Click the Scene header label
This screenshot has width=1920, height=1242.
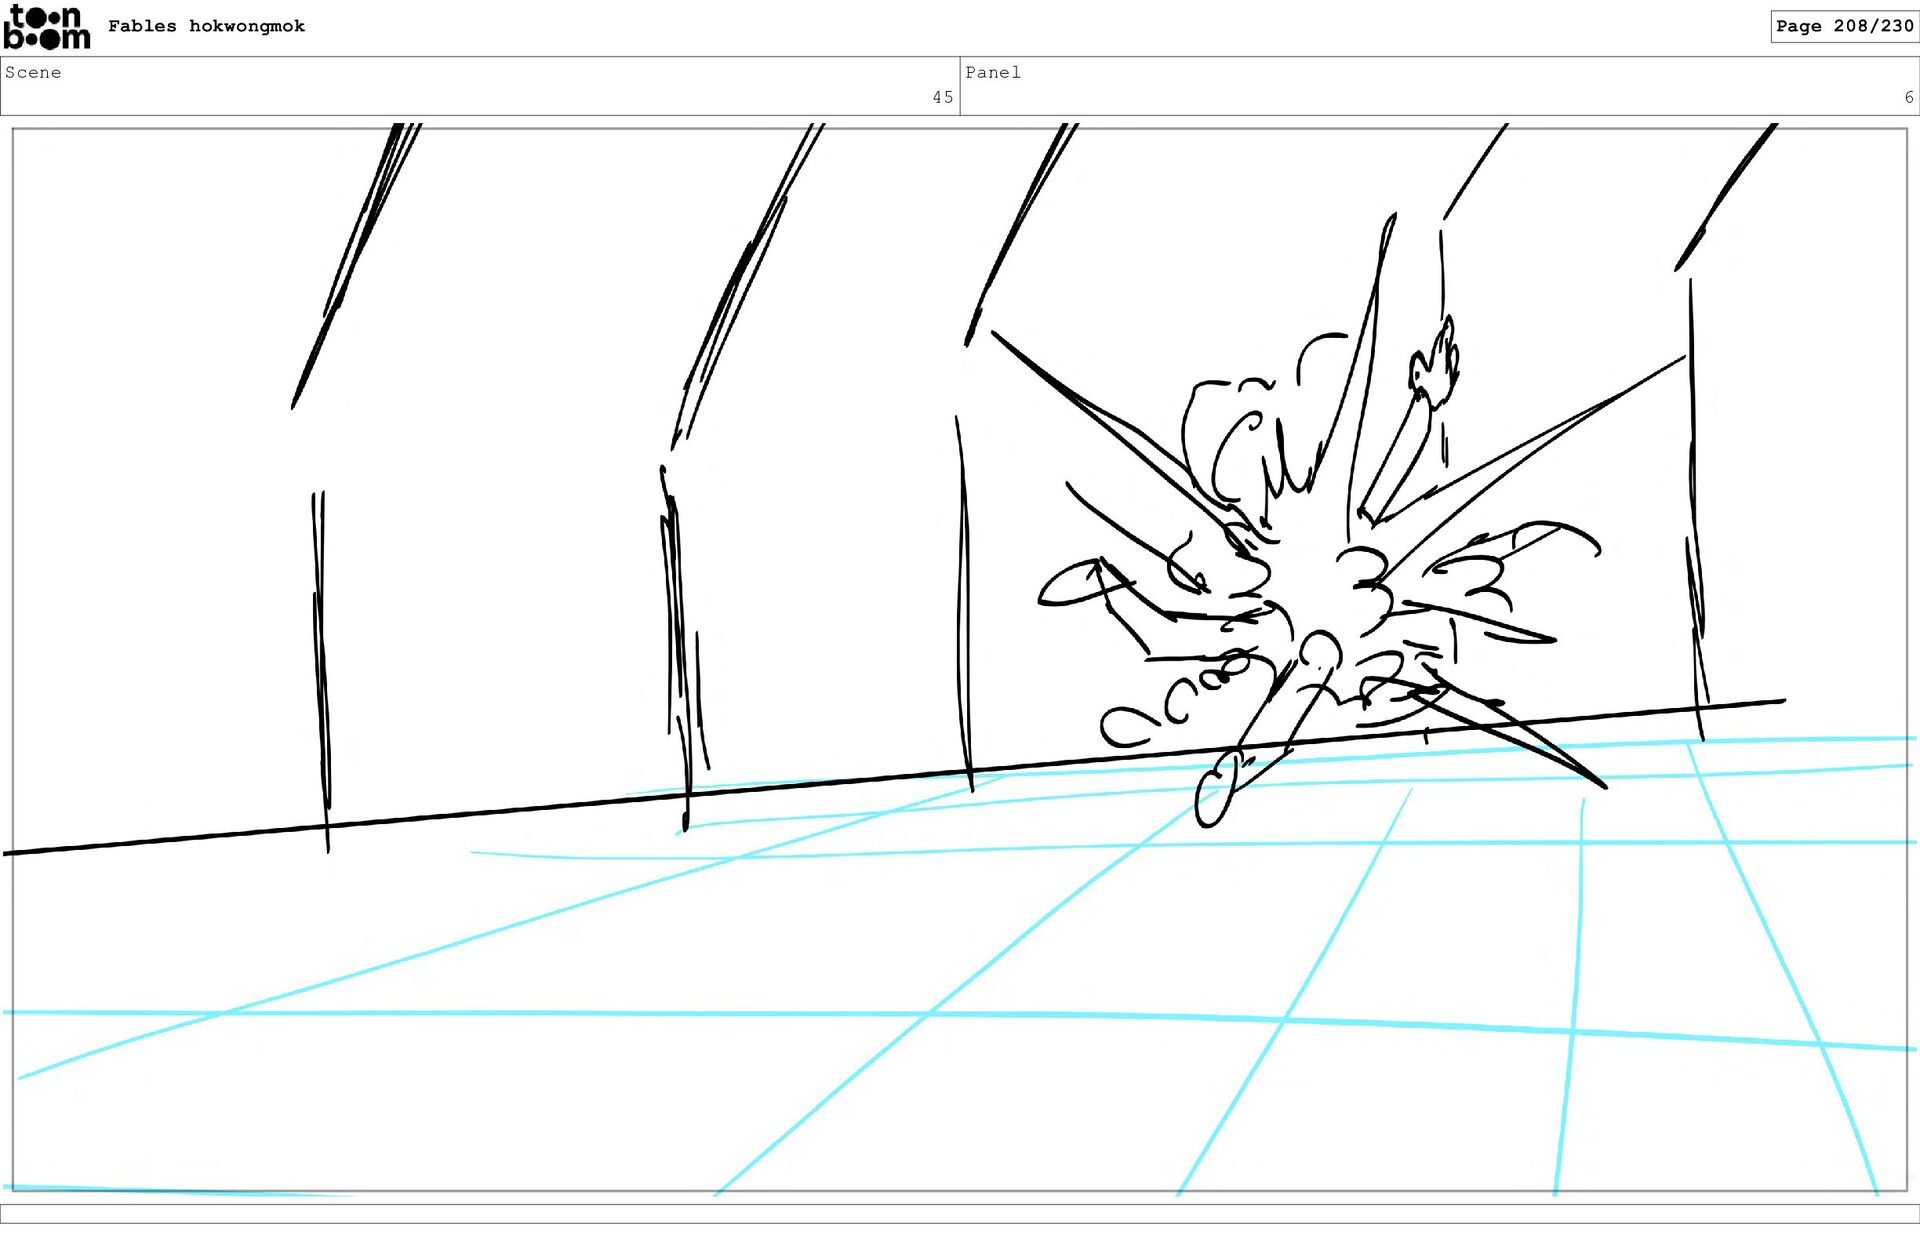click(x=33, y=72)
